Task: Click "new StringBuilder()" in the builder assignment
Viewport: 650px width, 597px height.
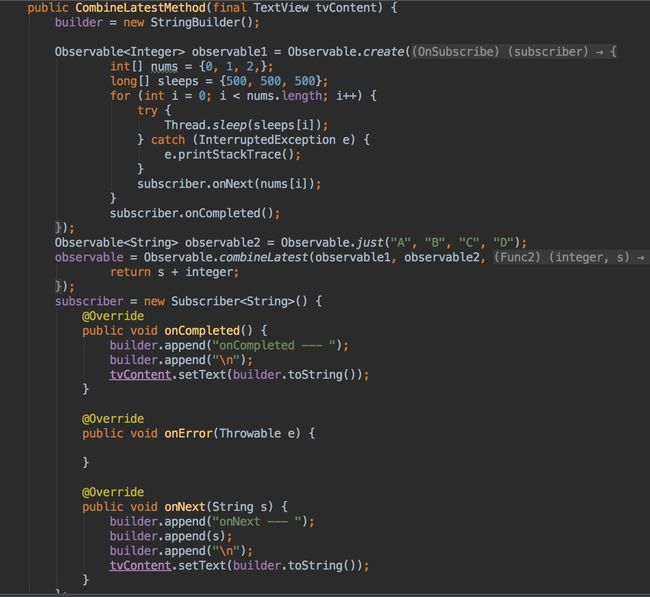Action: pos(188,22)
